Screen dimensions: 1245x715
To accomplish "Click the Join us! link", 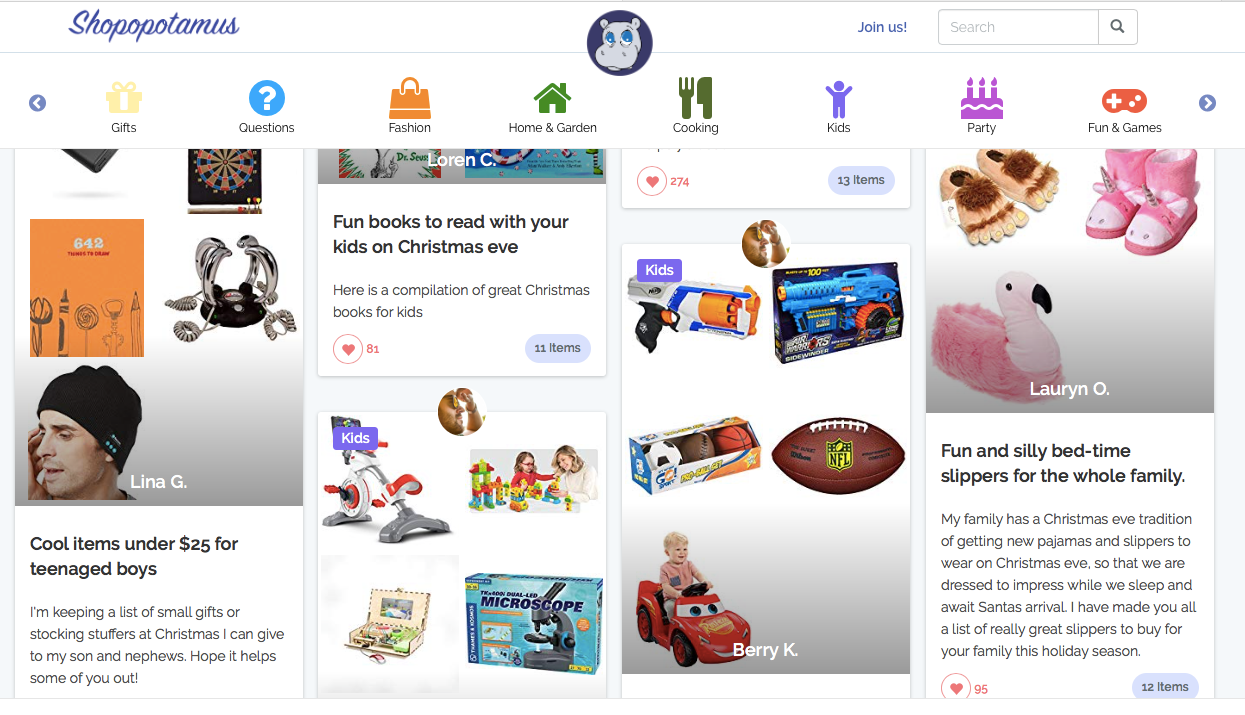I will point(882,27).
